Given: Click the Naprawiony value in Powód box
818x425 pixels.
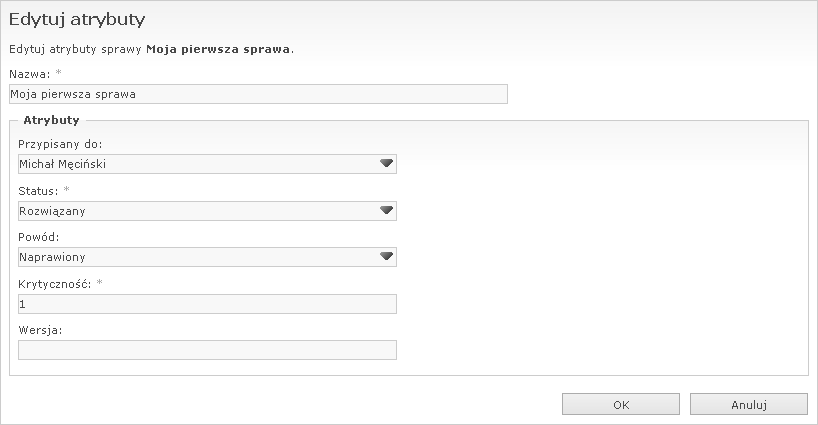Looking at the screenshot, I should pos(50,257).
